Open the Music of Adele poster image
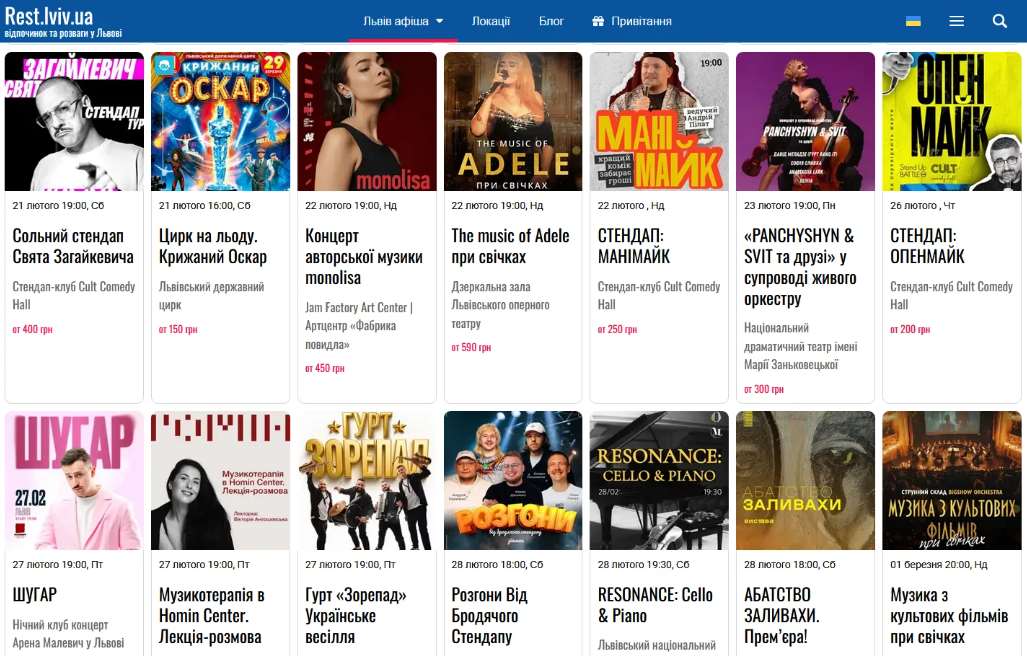The image size is (1027, 656). pos(513,122)
